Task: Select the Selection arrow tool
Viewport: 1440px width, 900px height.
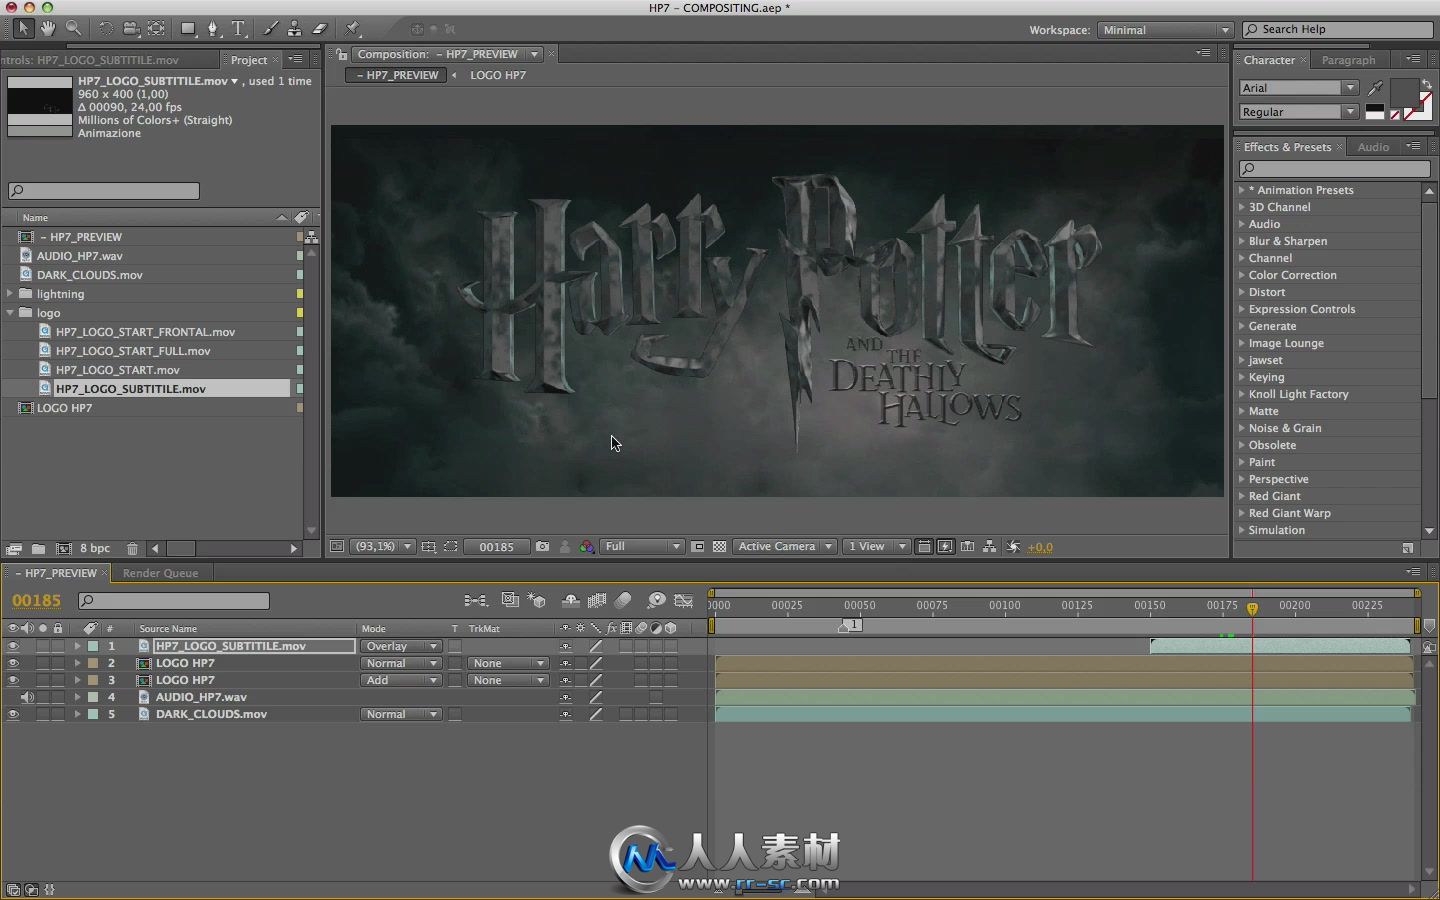Action: click(x=22, y=29)
